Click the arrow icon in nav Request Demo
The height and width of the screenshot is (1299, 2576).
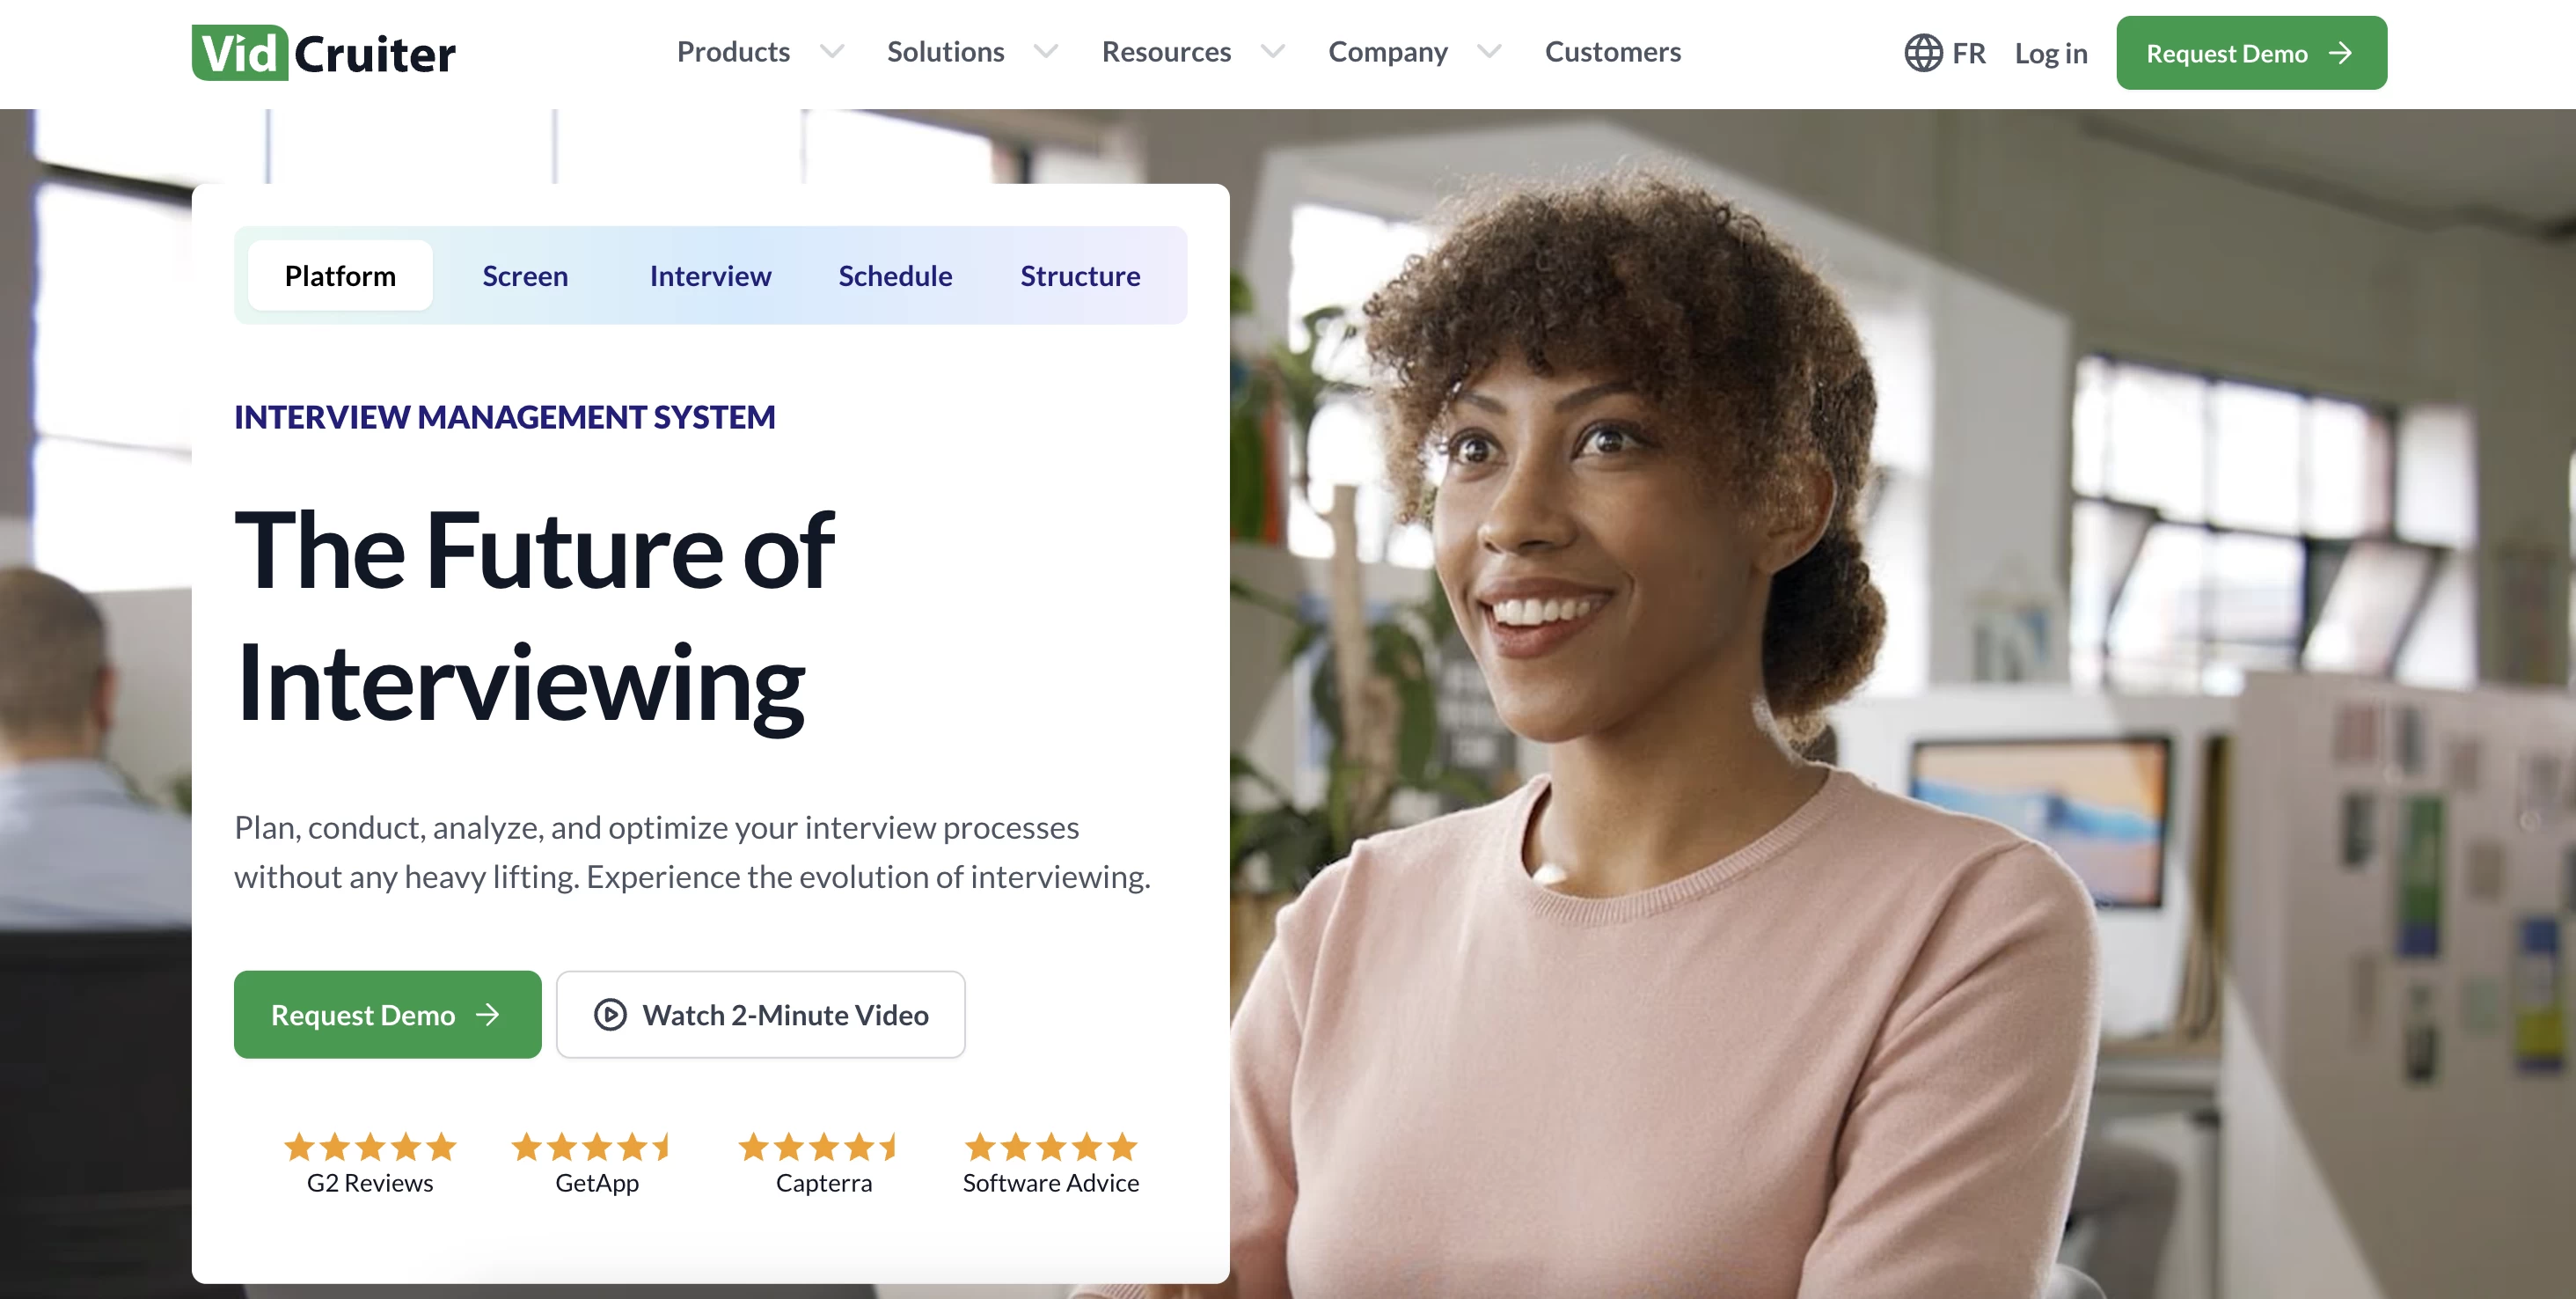(2345, 53)
